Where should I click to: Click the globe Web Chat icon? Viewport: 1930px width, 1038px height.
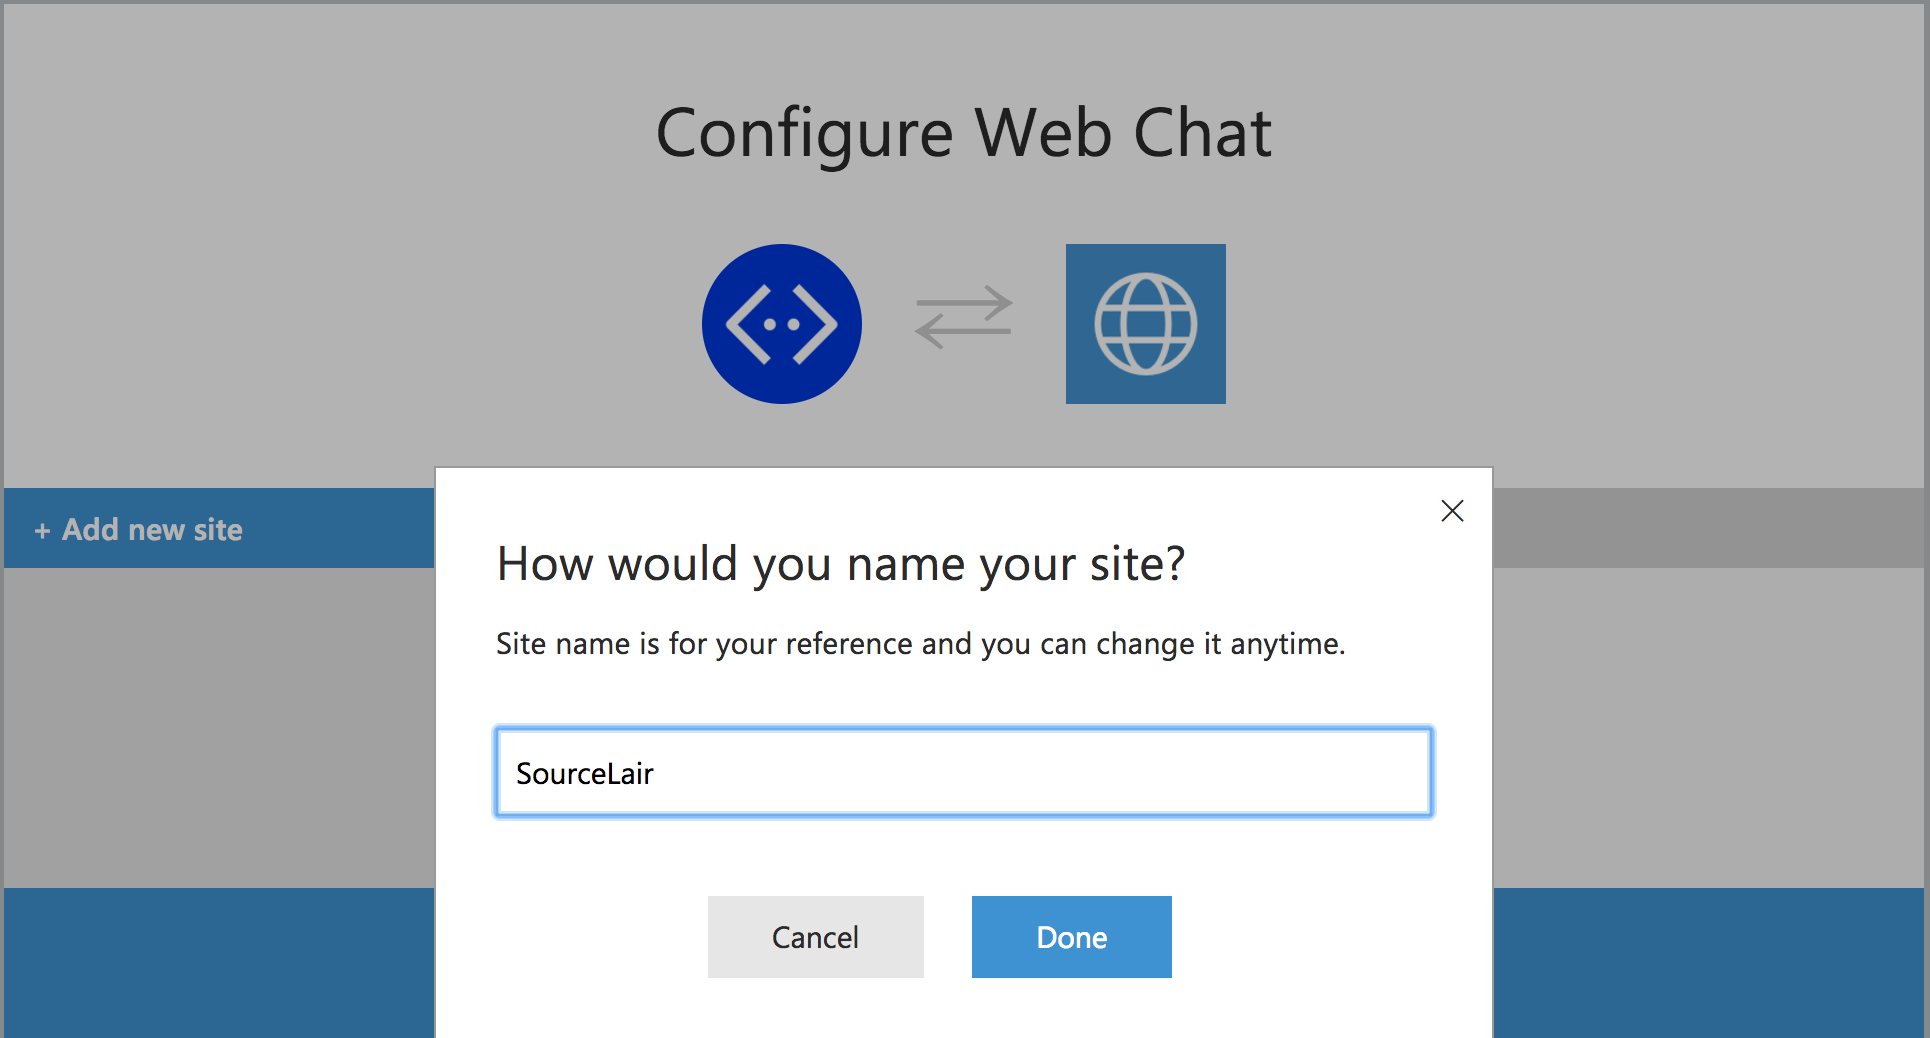point(1145,324)
